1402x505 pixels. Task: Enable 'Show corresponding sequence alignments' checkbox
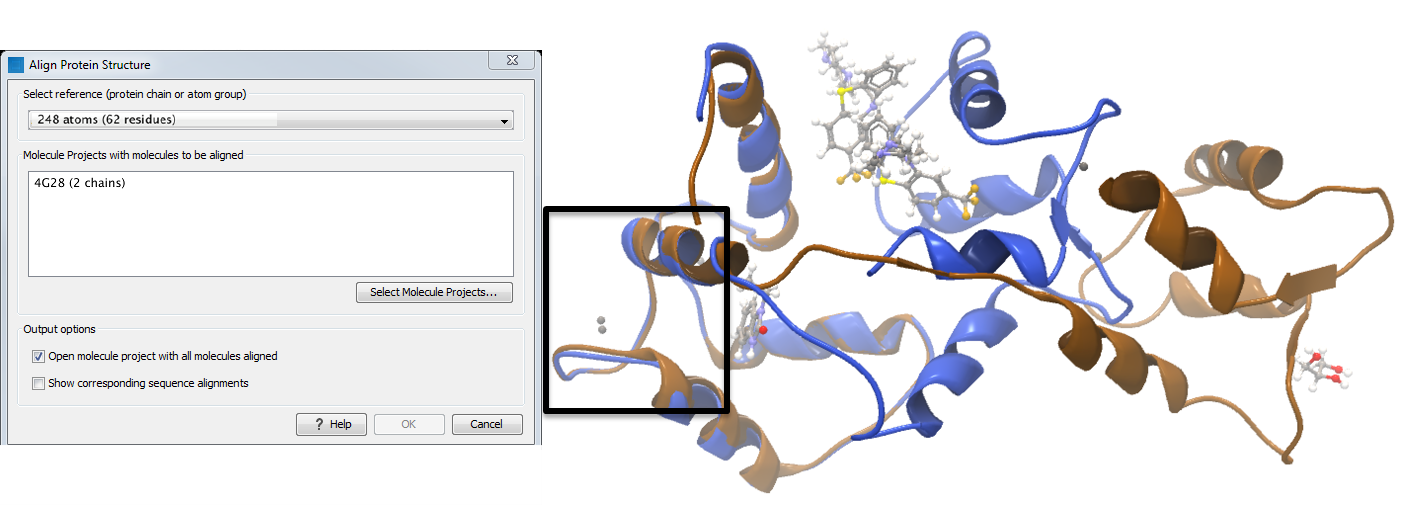coord(39,383)
